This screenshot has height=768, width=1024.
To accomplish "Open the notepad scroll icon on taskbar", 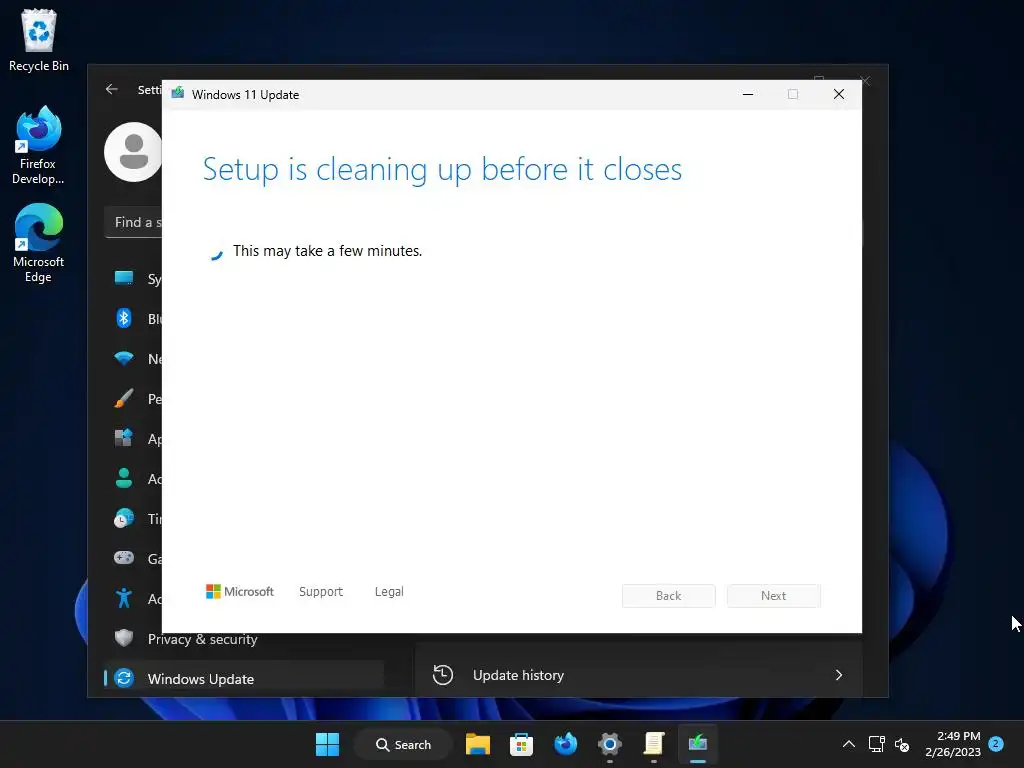I will point(654,744).
